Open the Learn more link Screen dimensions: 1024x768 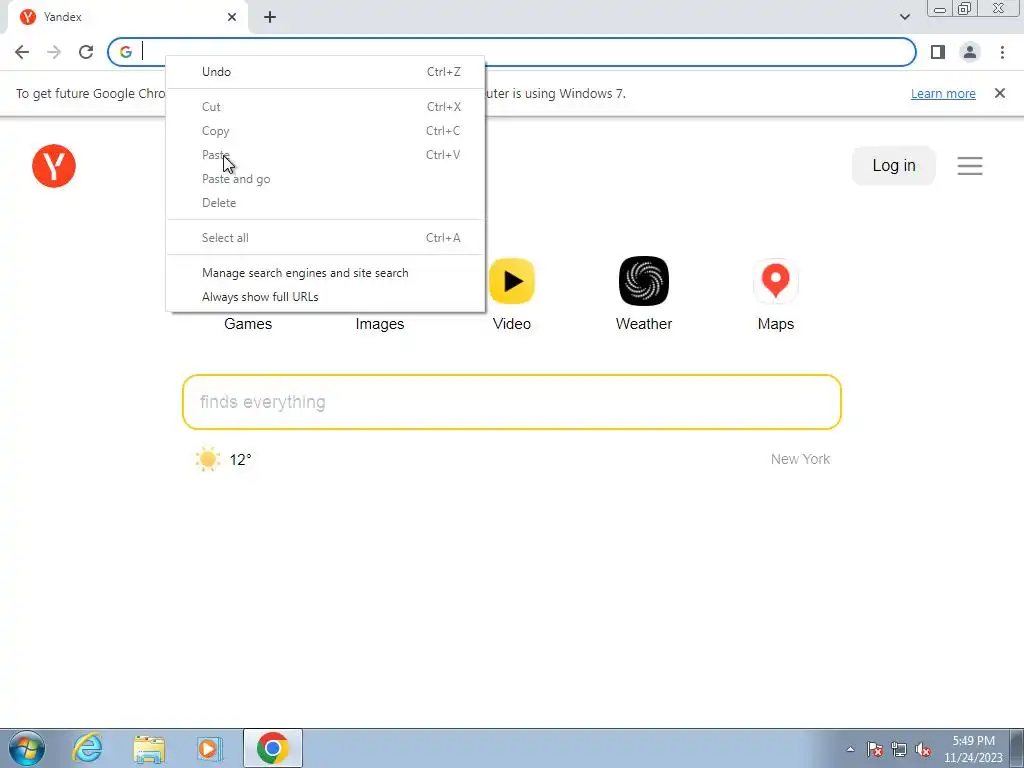point(943,93)
